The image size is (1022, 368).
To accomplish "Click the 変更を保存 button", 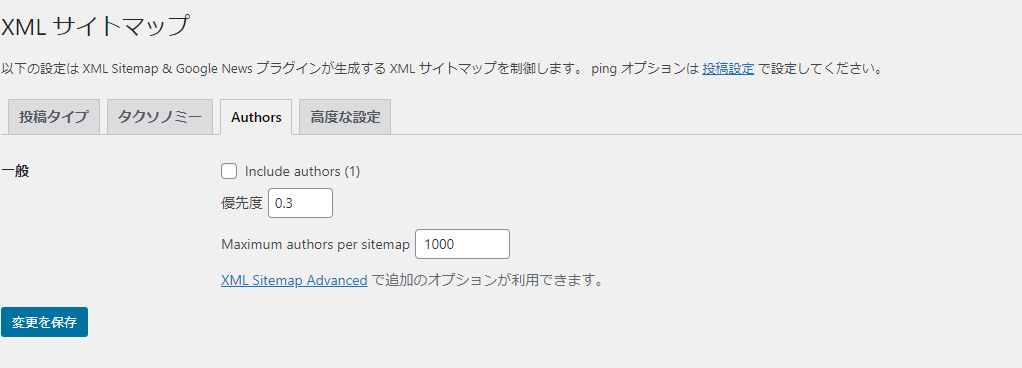I will point(44,322).
